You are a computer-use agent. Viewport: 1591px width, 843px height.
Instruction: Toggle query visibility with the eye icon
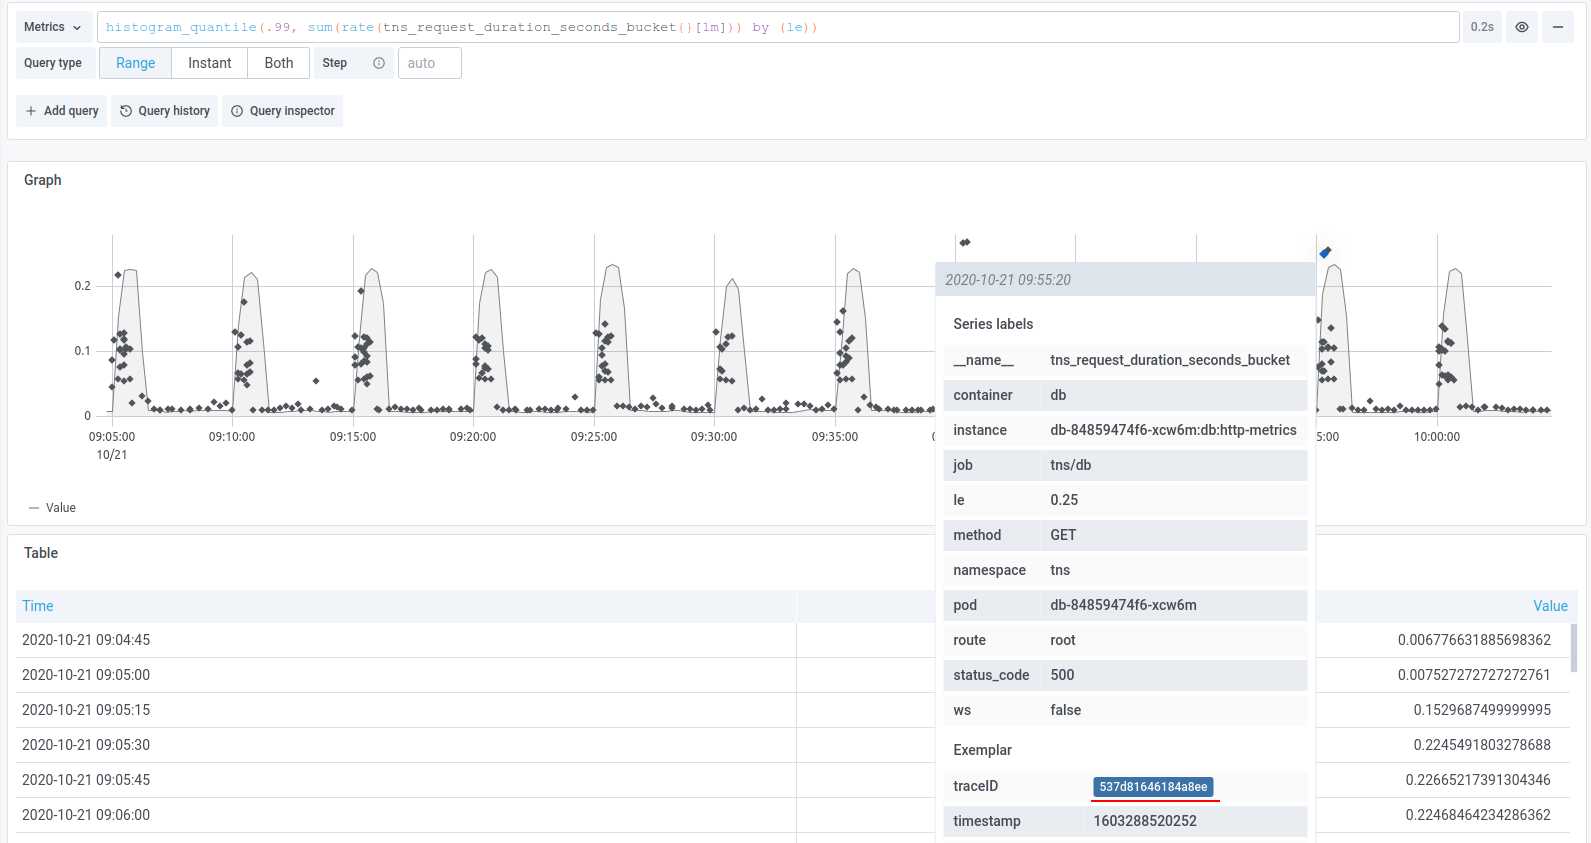(1521, 27)
